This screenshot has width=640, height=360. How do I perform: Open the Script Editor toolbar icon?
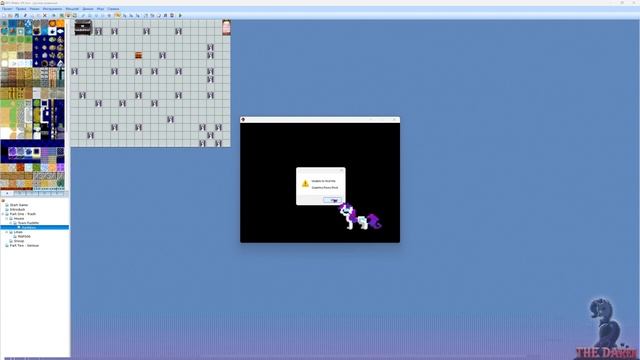coord(159,16)
